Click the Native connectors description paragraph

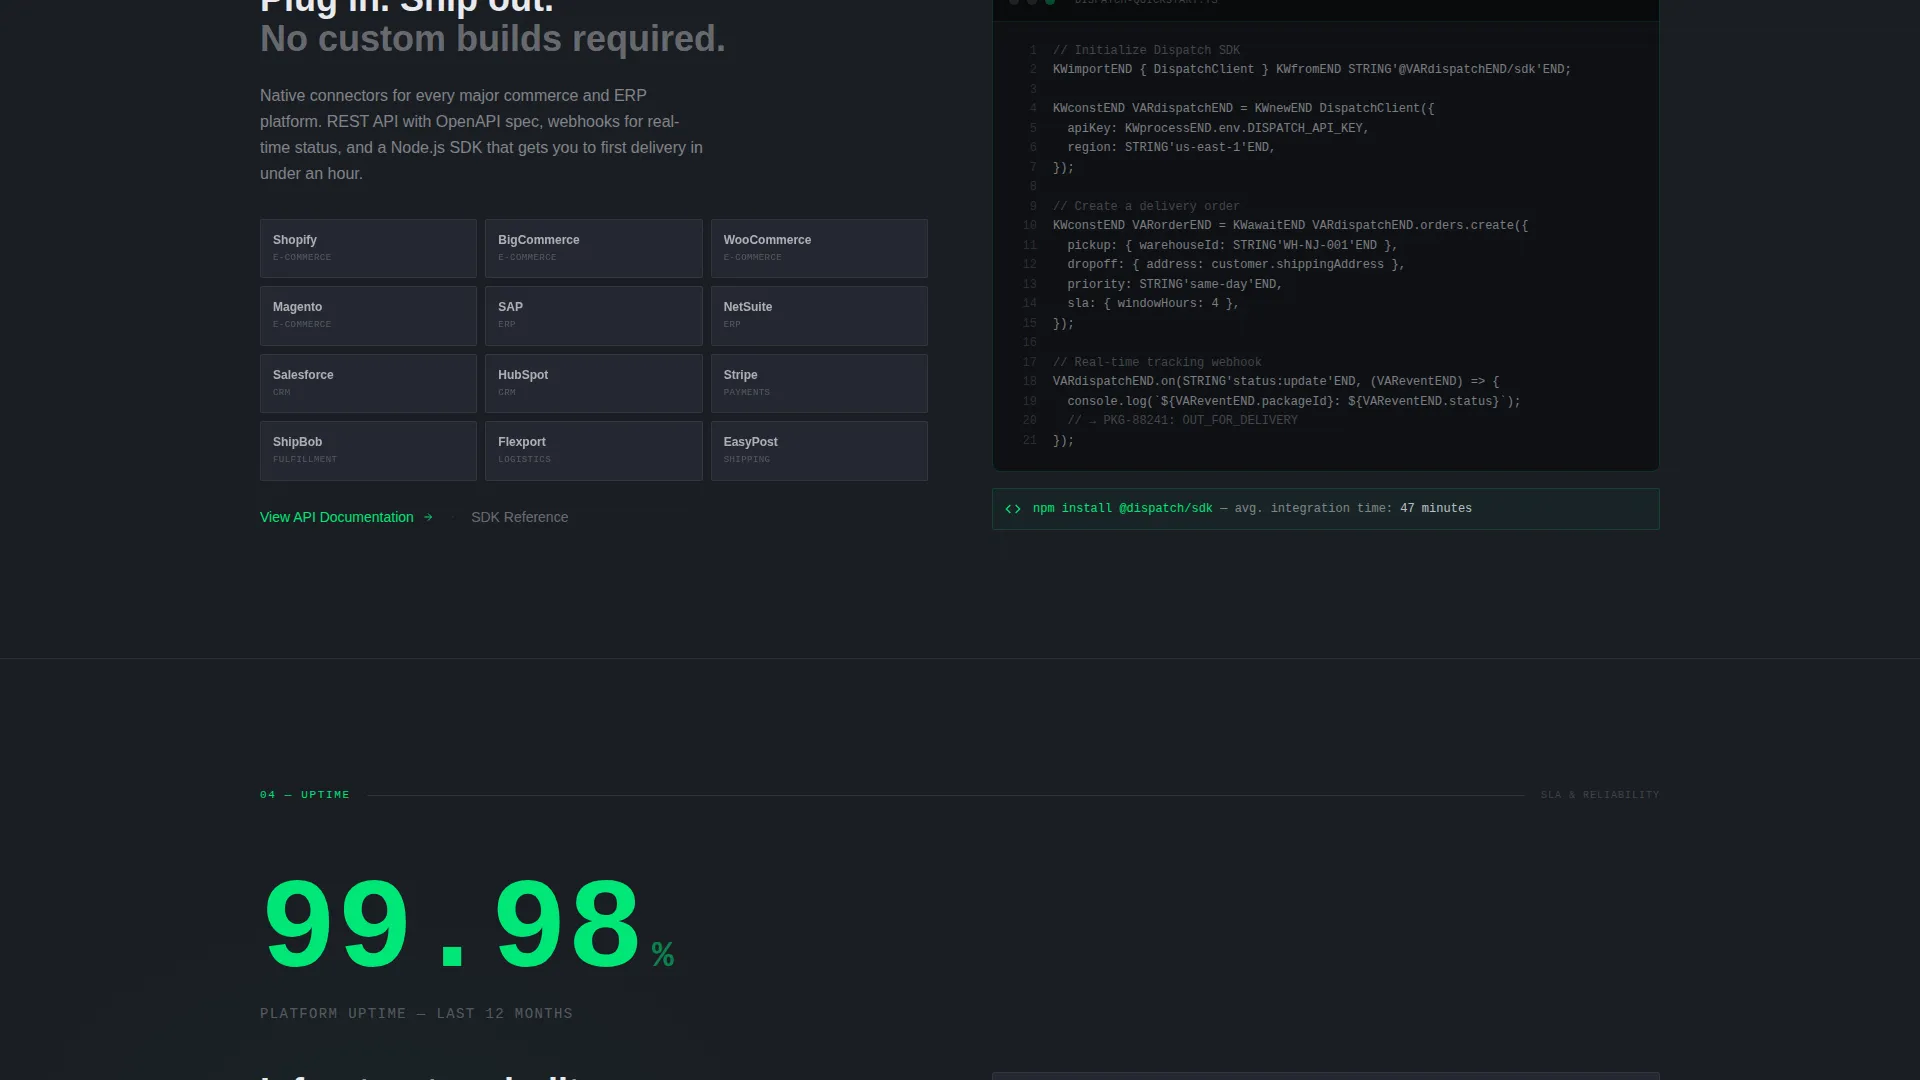click(482, 134)
